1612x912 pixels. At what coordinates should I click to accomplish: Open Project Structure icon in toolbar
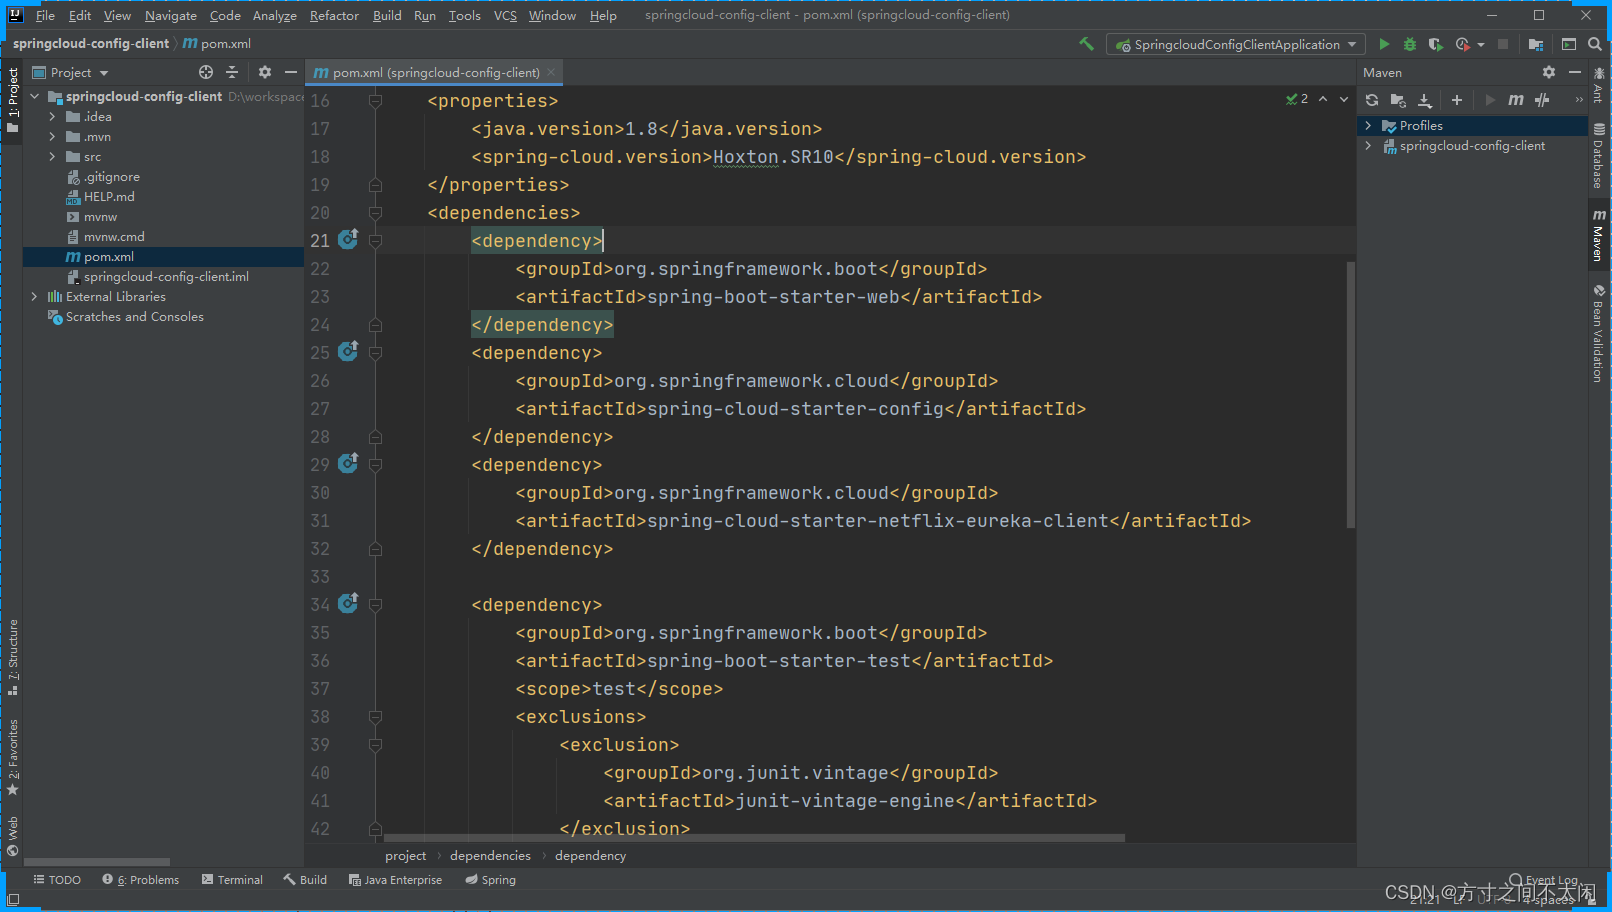click(x=1536, y=44)
